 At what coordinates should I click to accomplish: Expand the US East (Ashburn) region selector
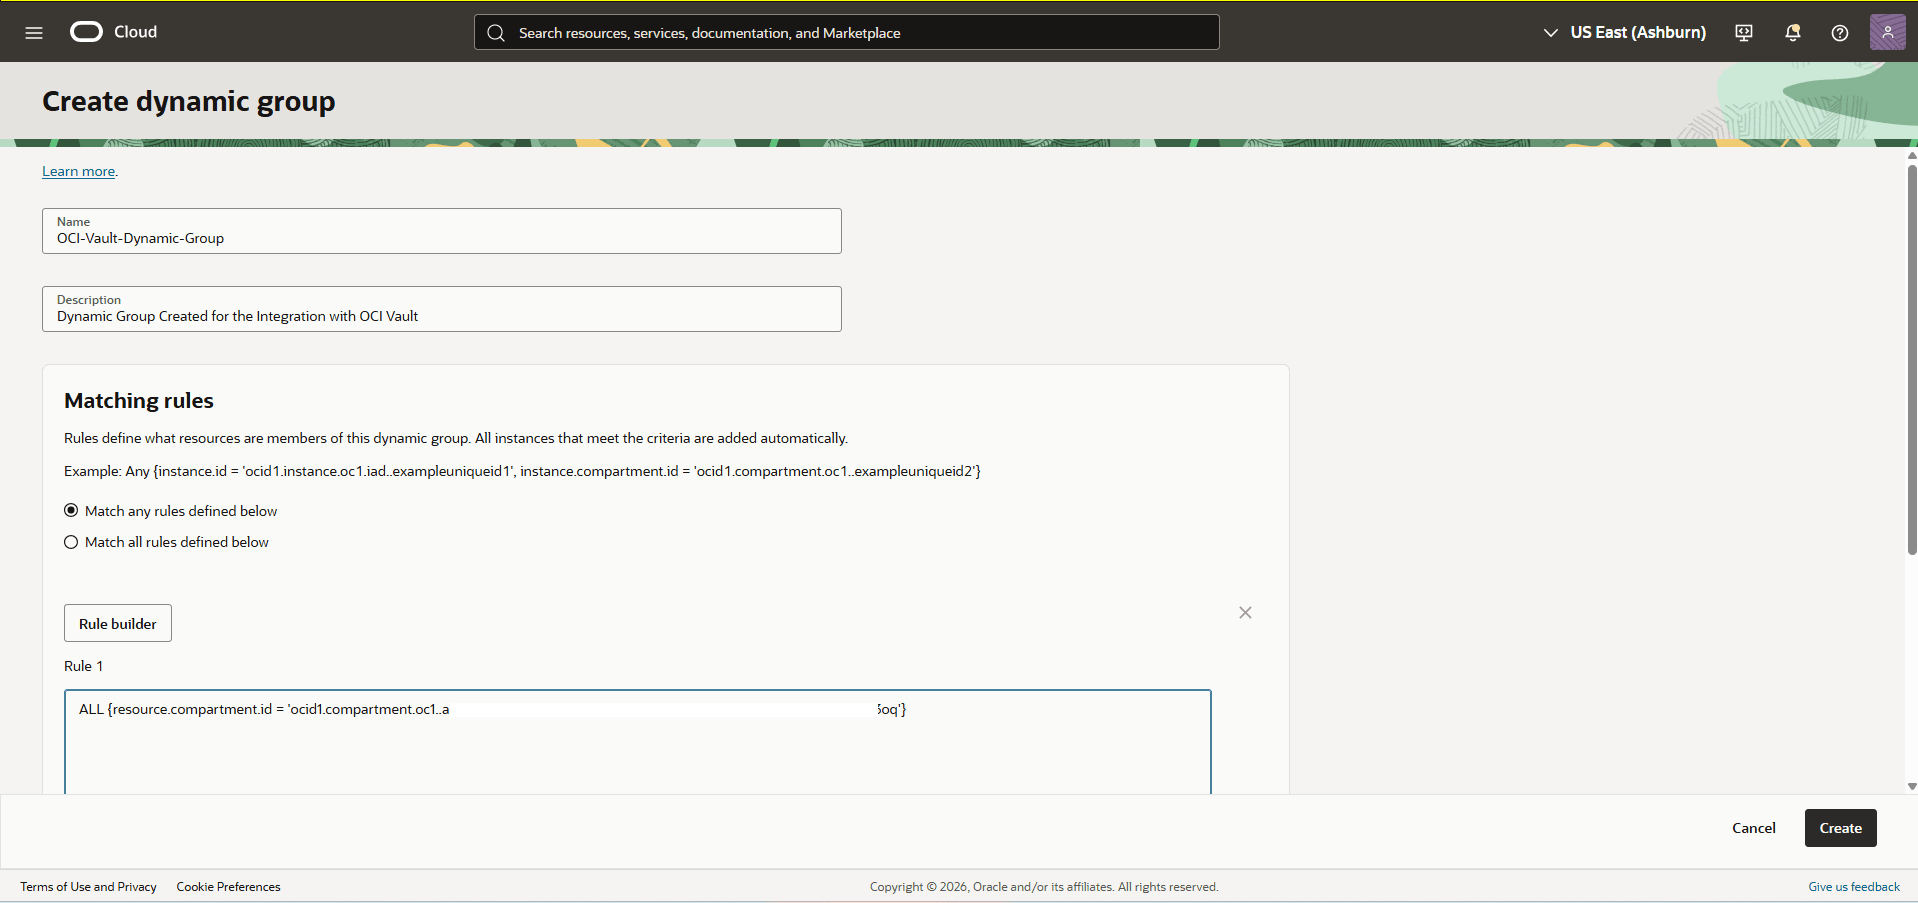point(1625,32)
